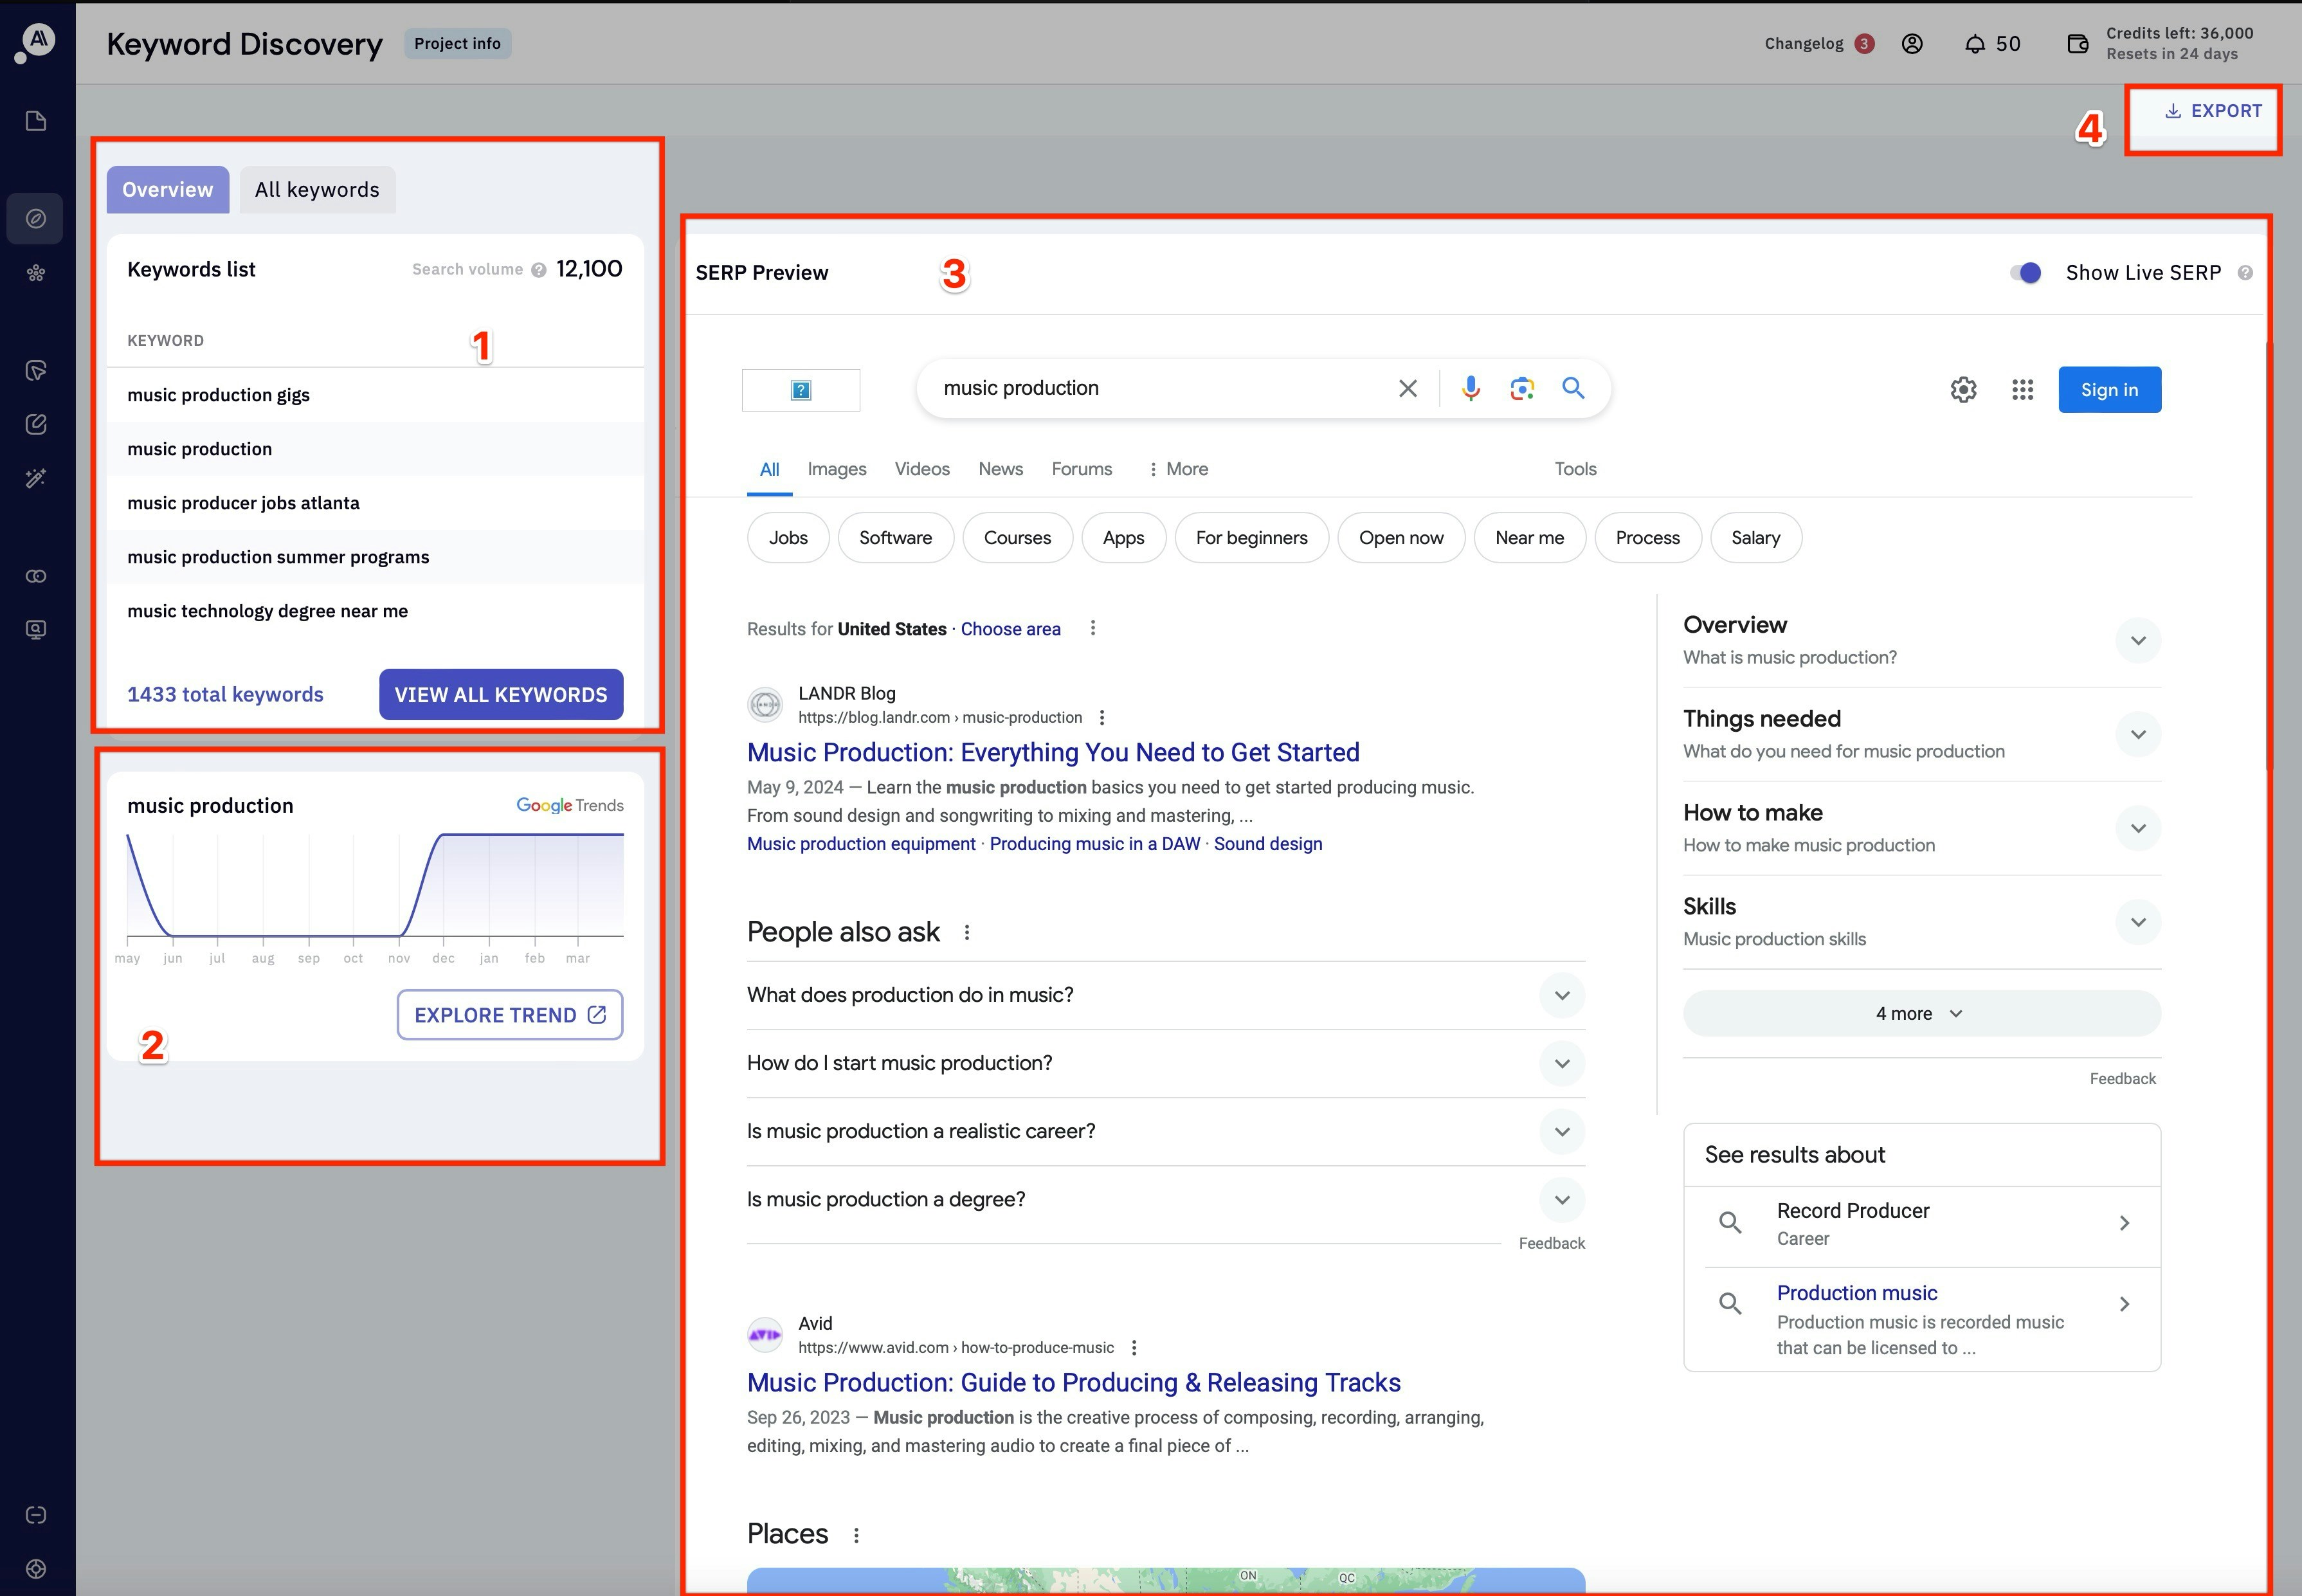Click the compass icon in left sidebar
2302x1596 pixels.
coord(36,218)
